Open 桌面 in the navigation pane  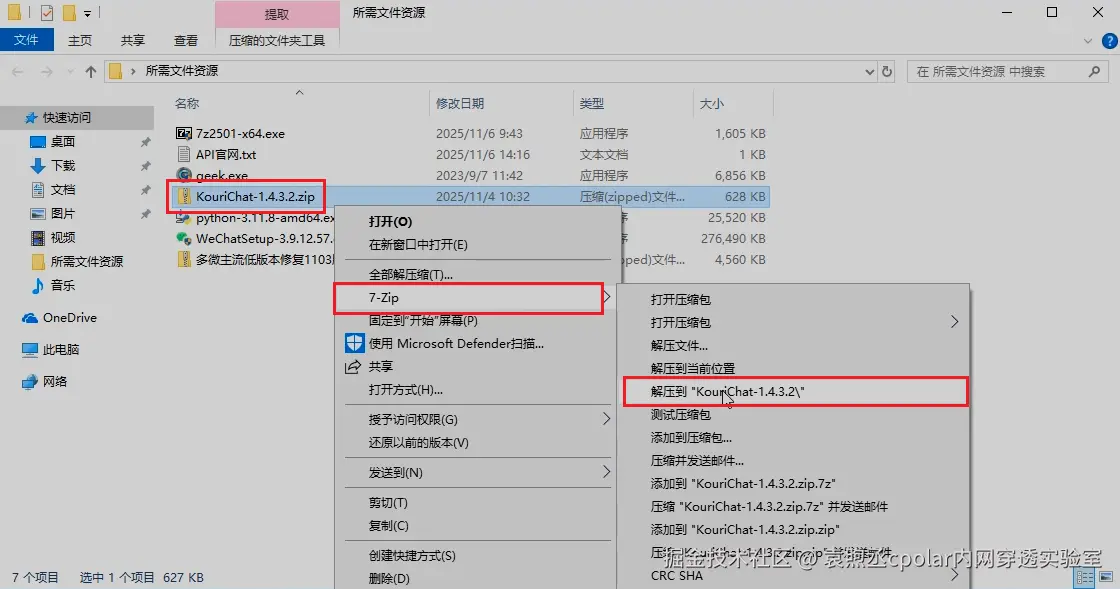63,141
